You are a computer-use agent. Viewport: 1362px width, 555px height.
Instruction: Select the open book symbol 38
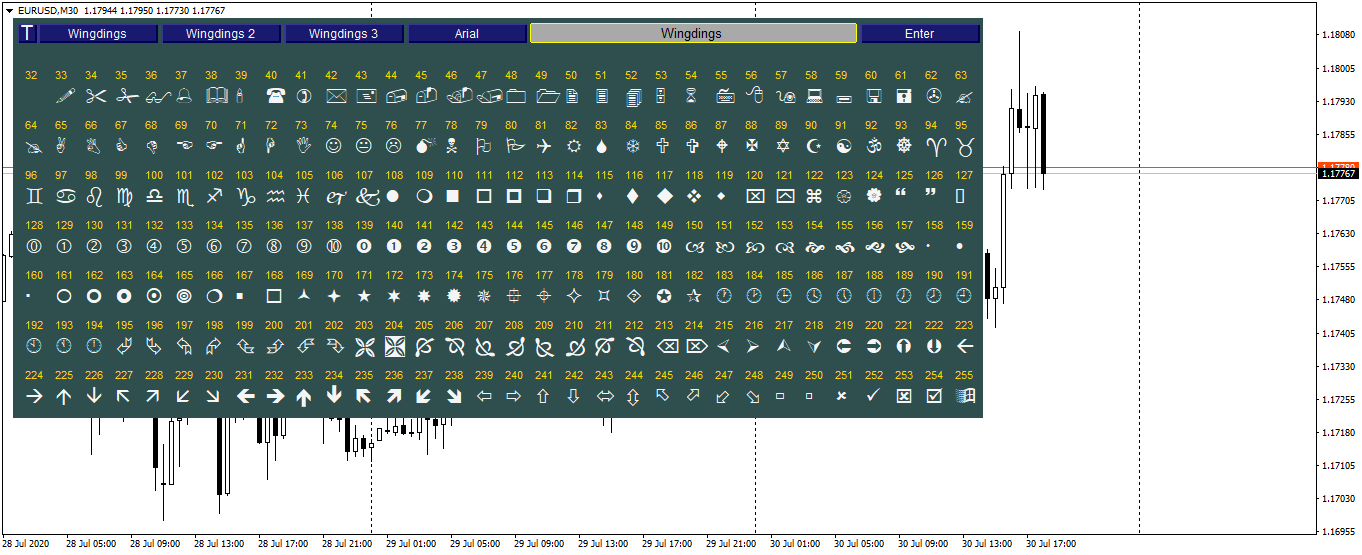(x=216, y=96)
